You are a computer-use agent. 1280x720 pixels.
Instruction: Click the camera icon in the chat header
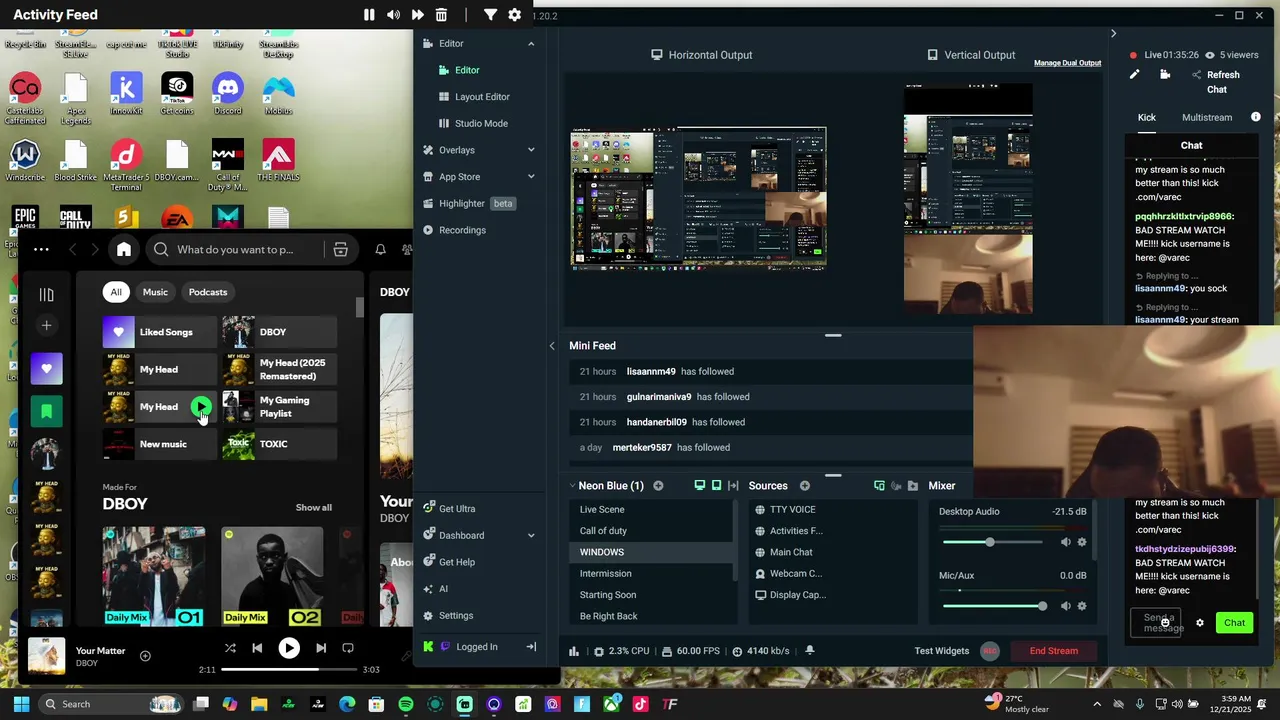1165,75
